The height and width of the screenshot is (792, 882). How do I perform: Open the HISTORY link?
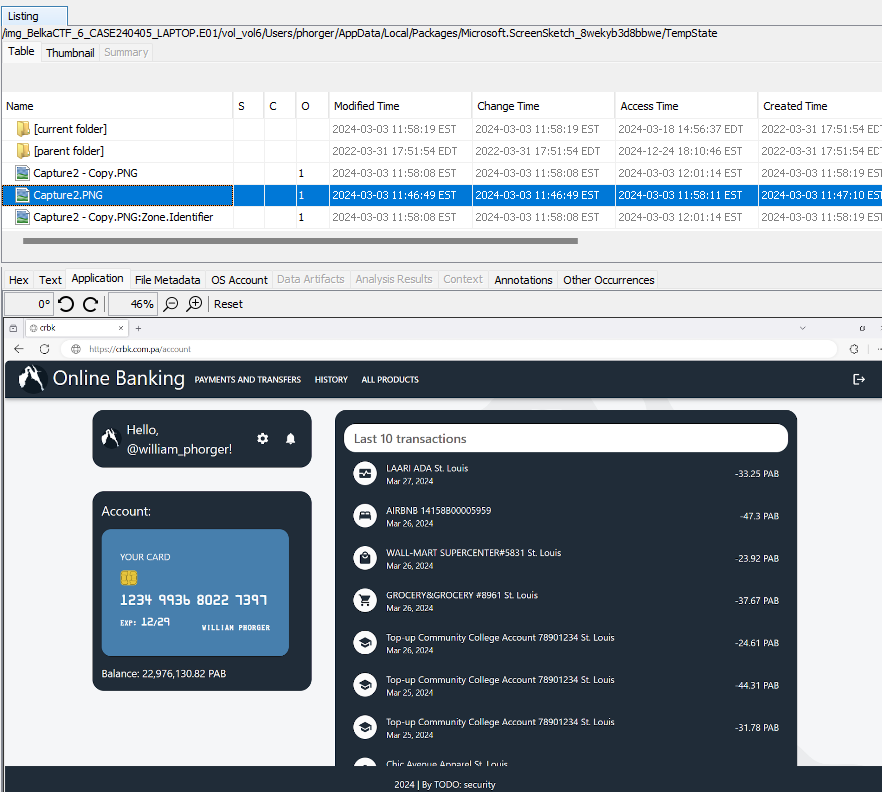click(x=331, y=380)
